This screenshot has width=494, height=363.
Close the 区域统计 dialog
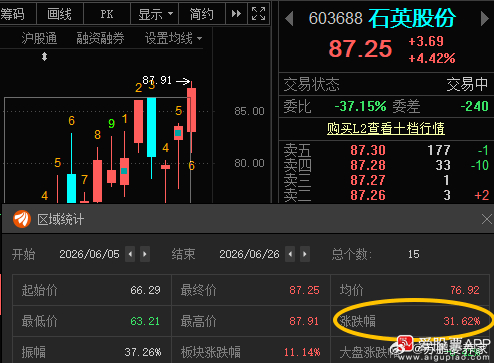[487, 219]
